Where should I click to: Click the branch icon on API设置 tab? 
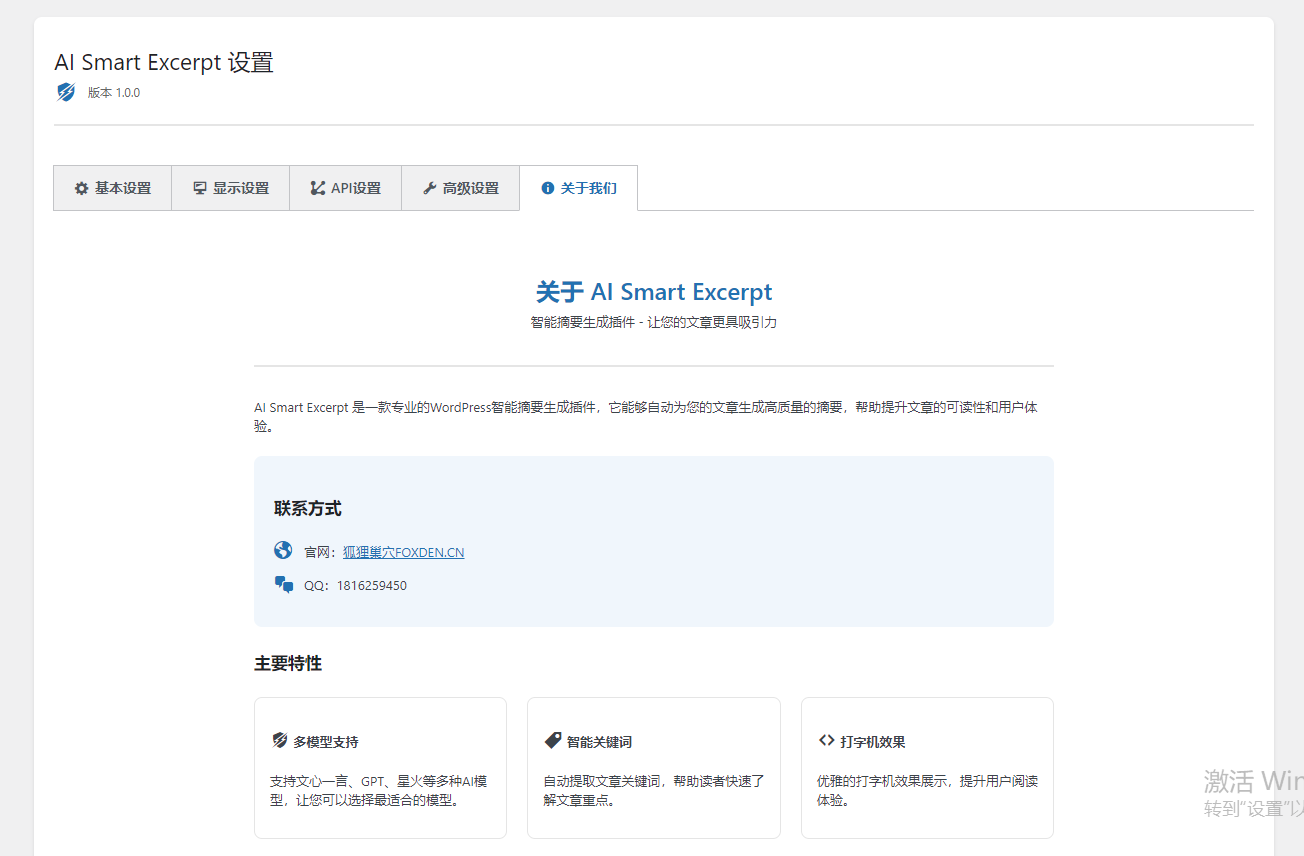coord(318,188)
